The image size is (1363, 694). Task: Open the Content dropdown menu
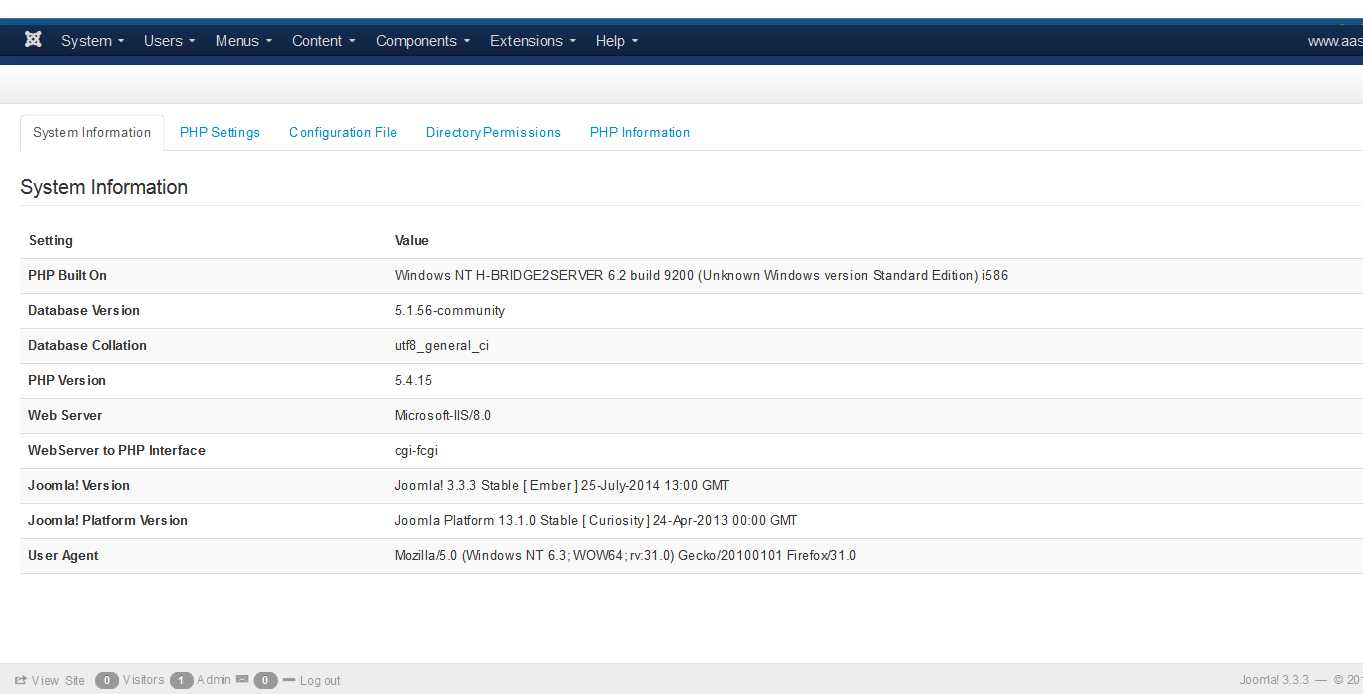(324, 41)
